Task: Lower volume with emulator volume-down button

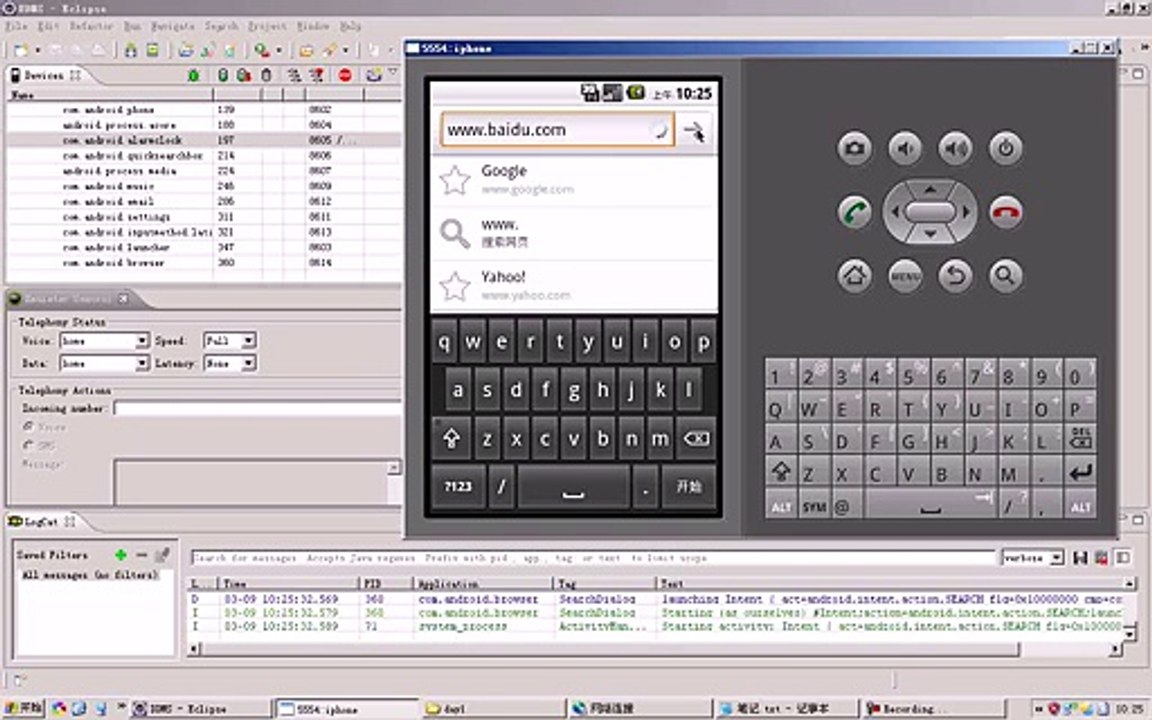Action: 905,148
